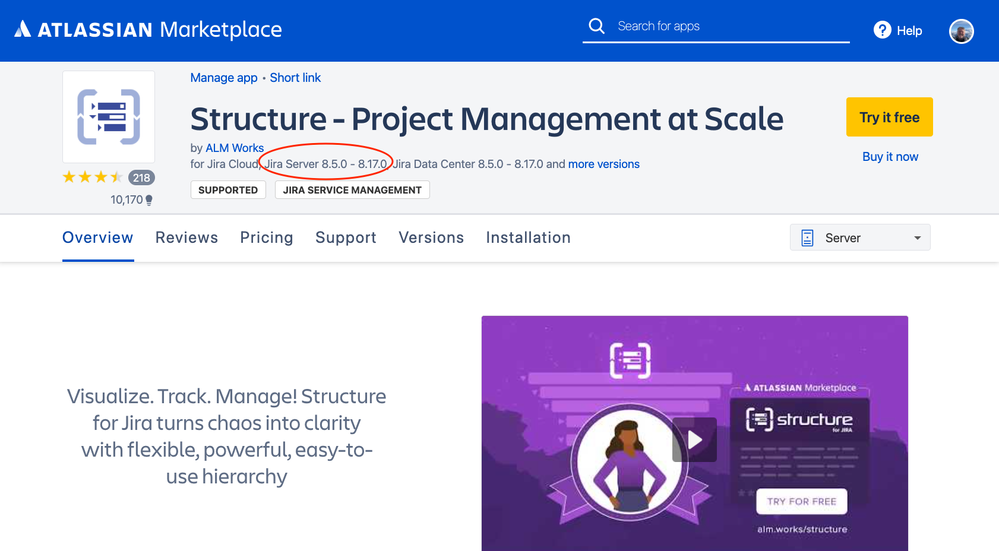Click the star rating icons
The width and height of the screenshot is (999, 551).
tap(92, 177)
